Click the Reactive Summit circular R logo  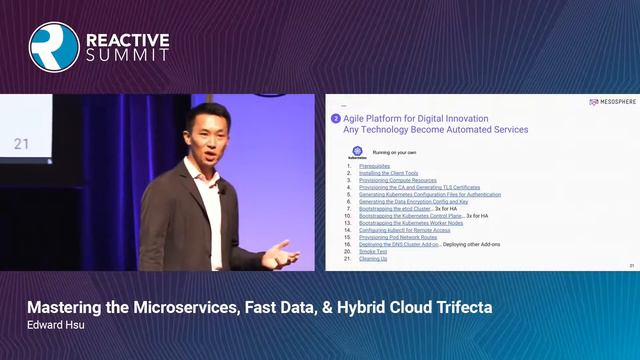(x=54, y=47)
